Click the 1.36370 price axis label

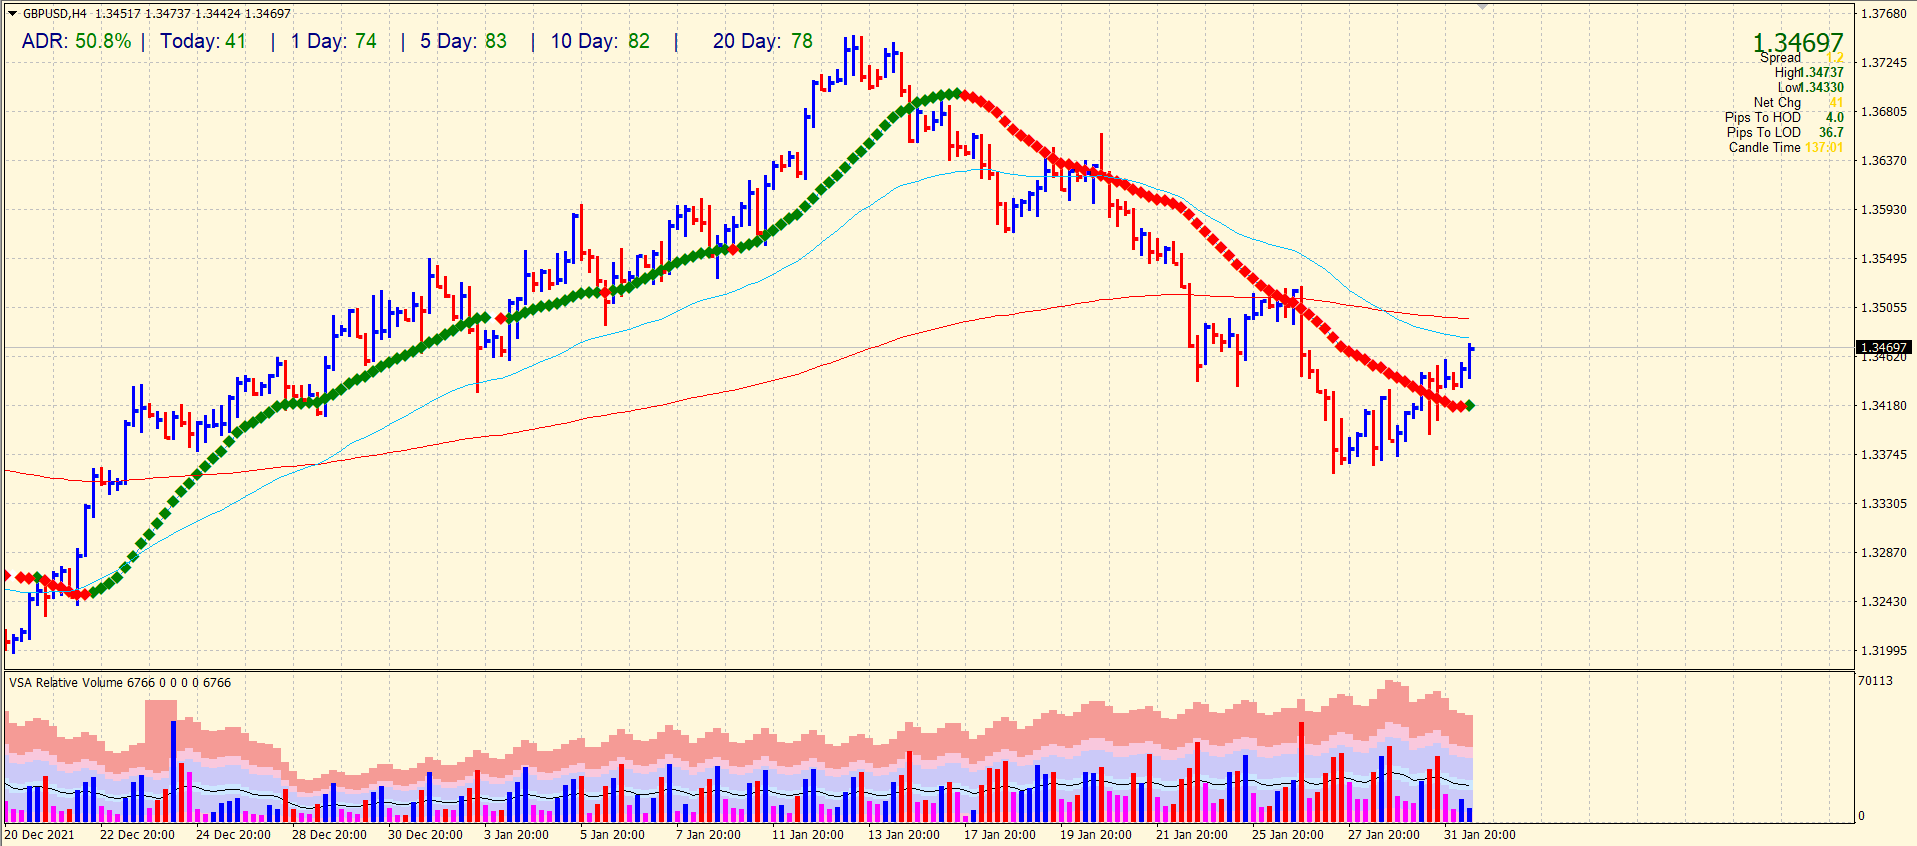click(x=1884, y=160)
